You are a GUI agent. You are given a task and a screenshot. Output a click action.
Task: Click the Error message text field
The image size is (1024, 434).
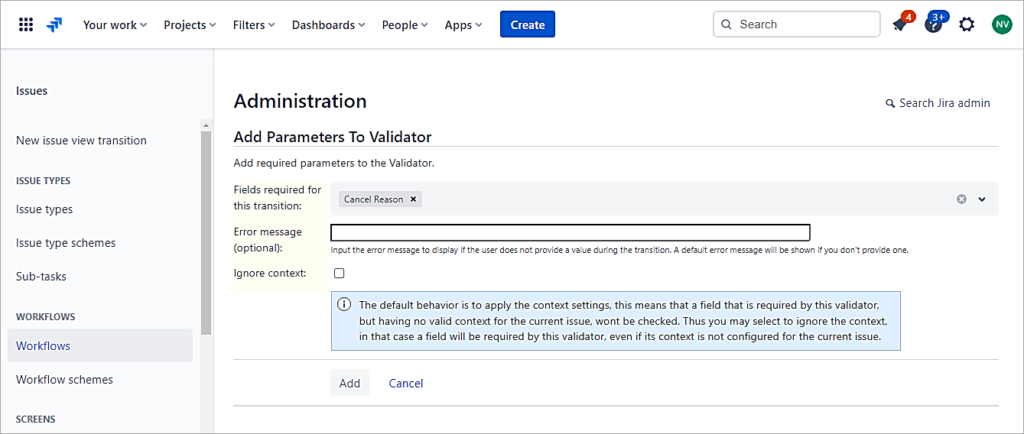[570, 232]
